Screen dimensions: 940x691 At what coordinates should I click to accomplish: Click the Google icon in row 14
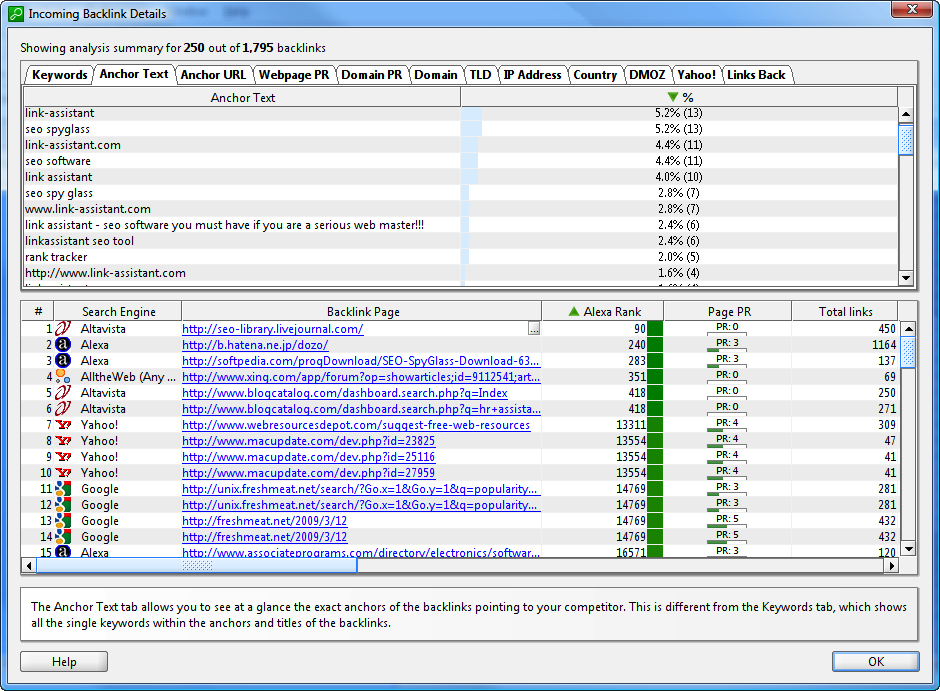[63, 537]
